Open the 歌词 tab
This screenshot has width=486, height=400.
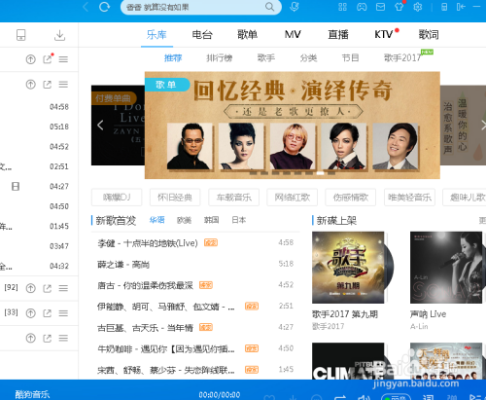tap(429, 35)
